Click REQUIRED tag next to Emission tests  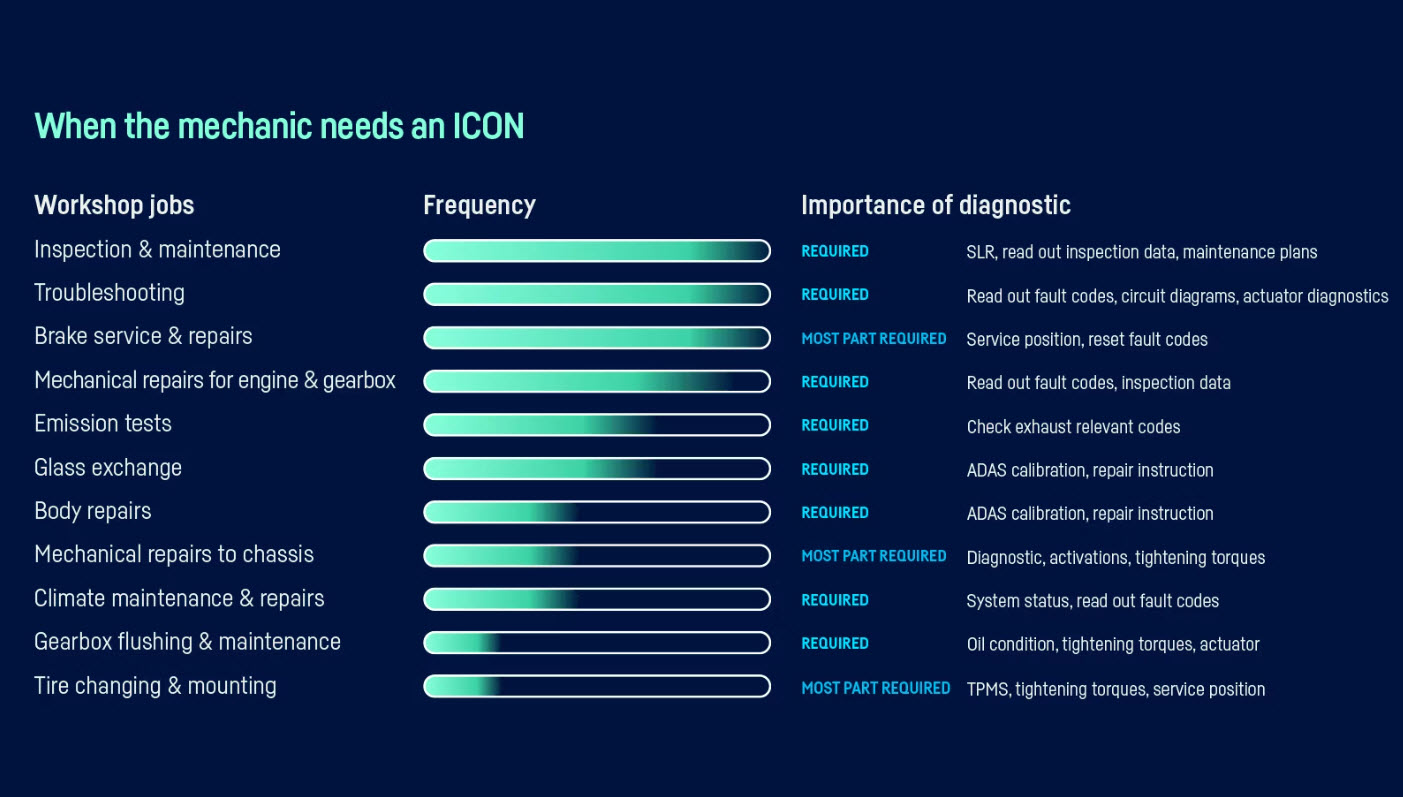click(835, 425)
